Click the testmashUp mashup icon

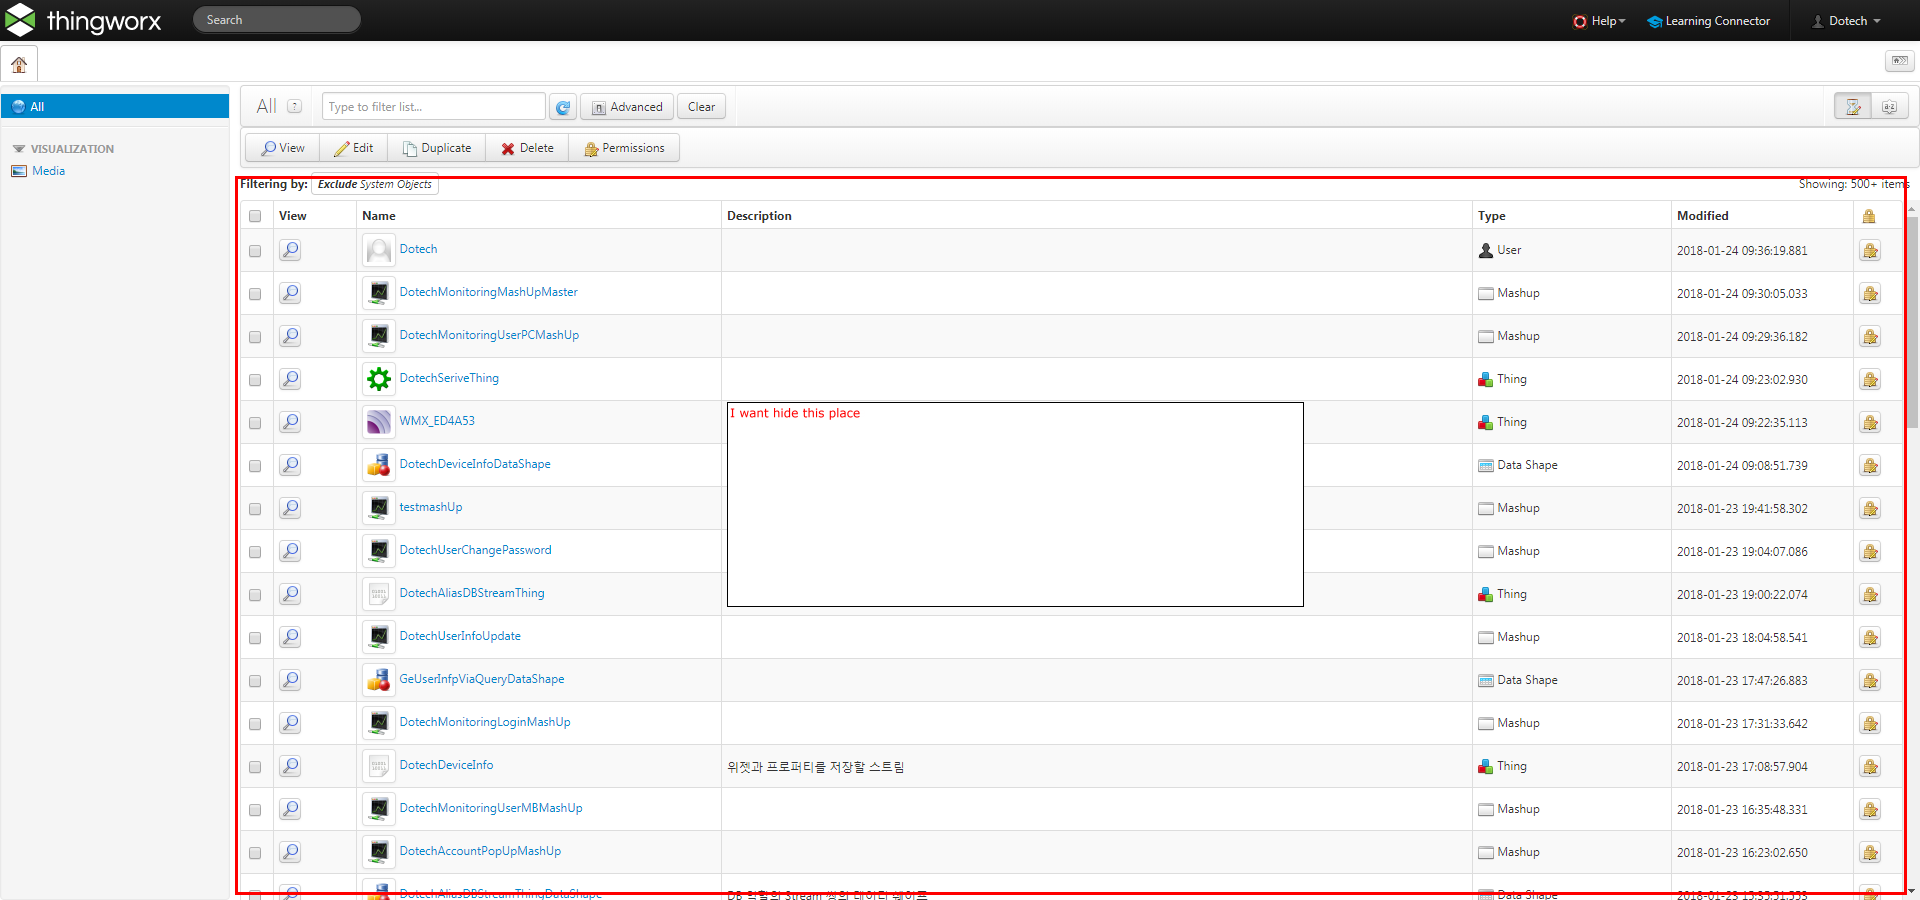379,508
